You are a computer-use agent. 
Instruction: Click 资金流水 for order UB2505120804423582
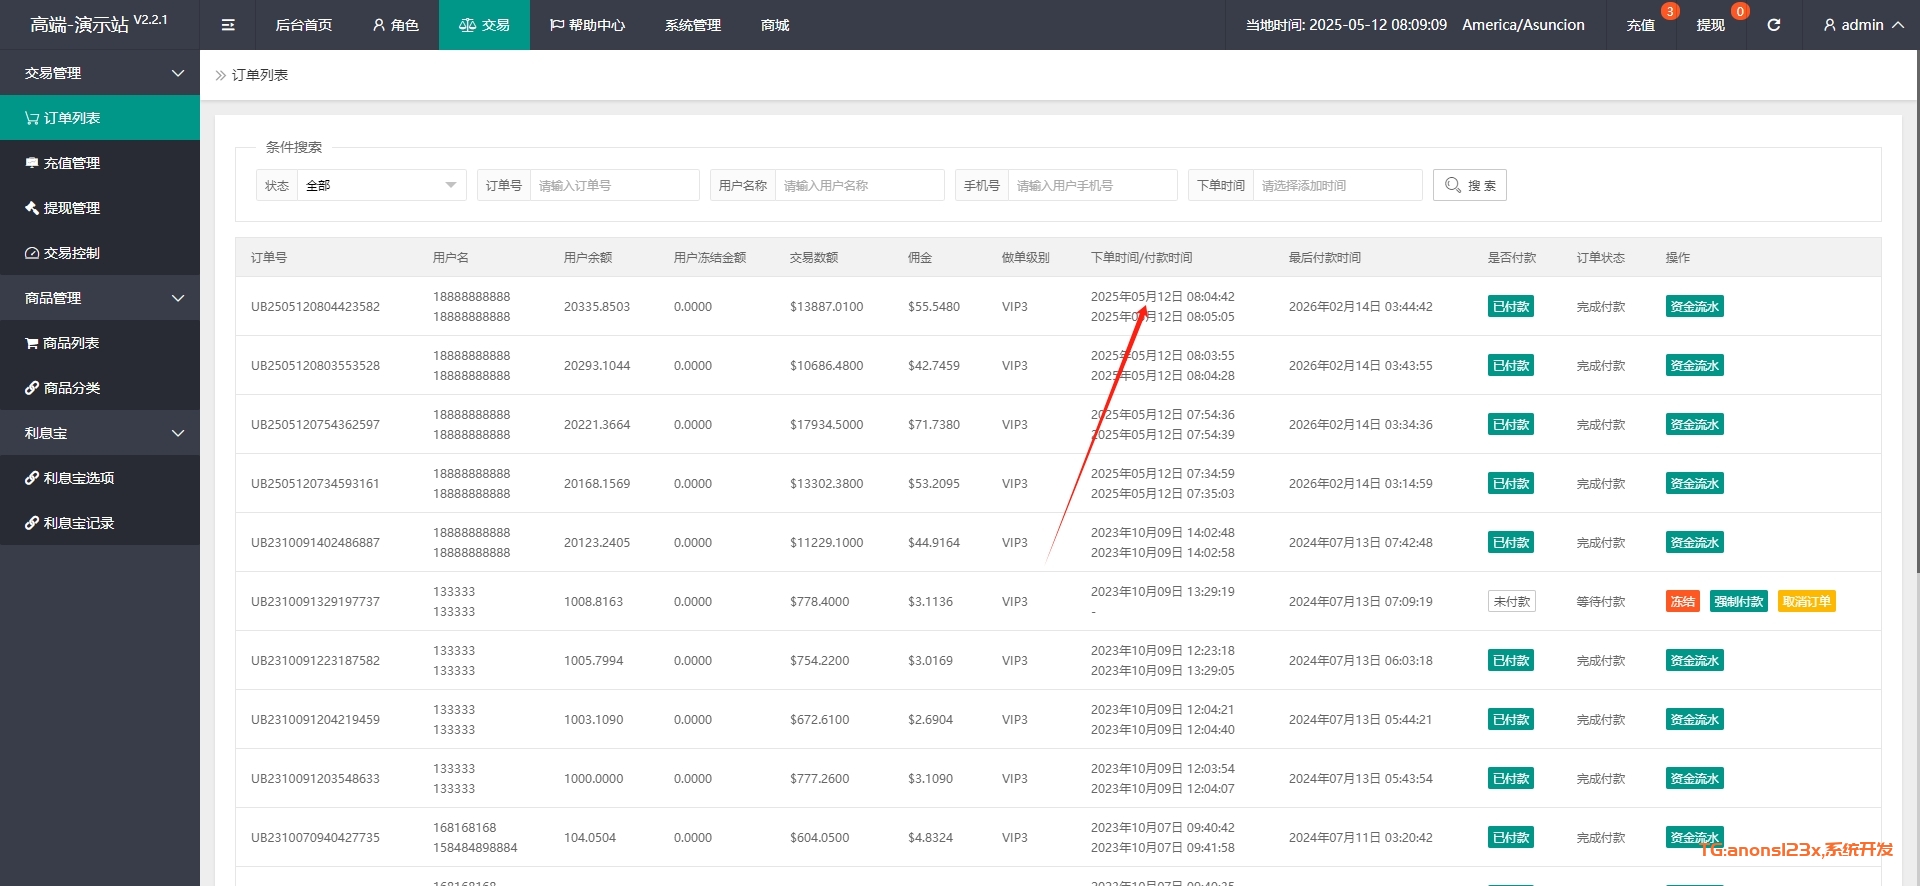tap(1694, 307)
